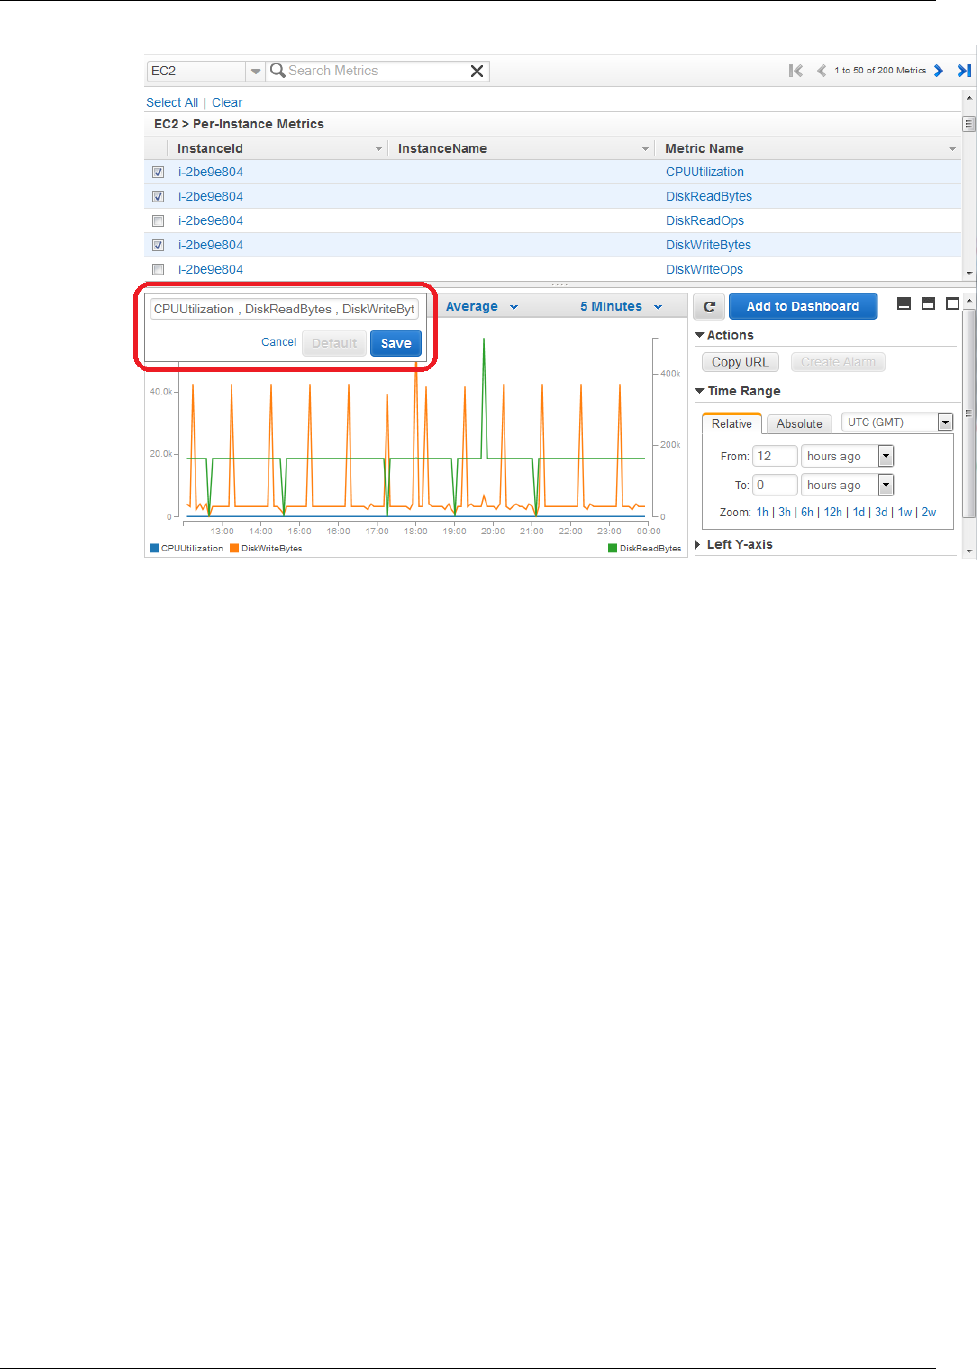Viewport: 977px width, 1369px height.
Task: Open the UTC (GMT) timezone dropdown
Action: (945, 423)
